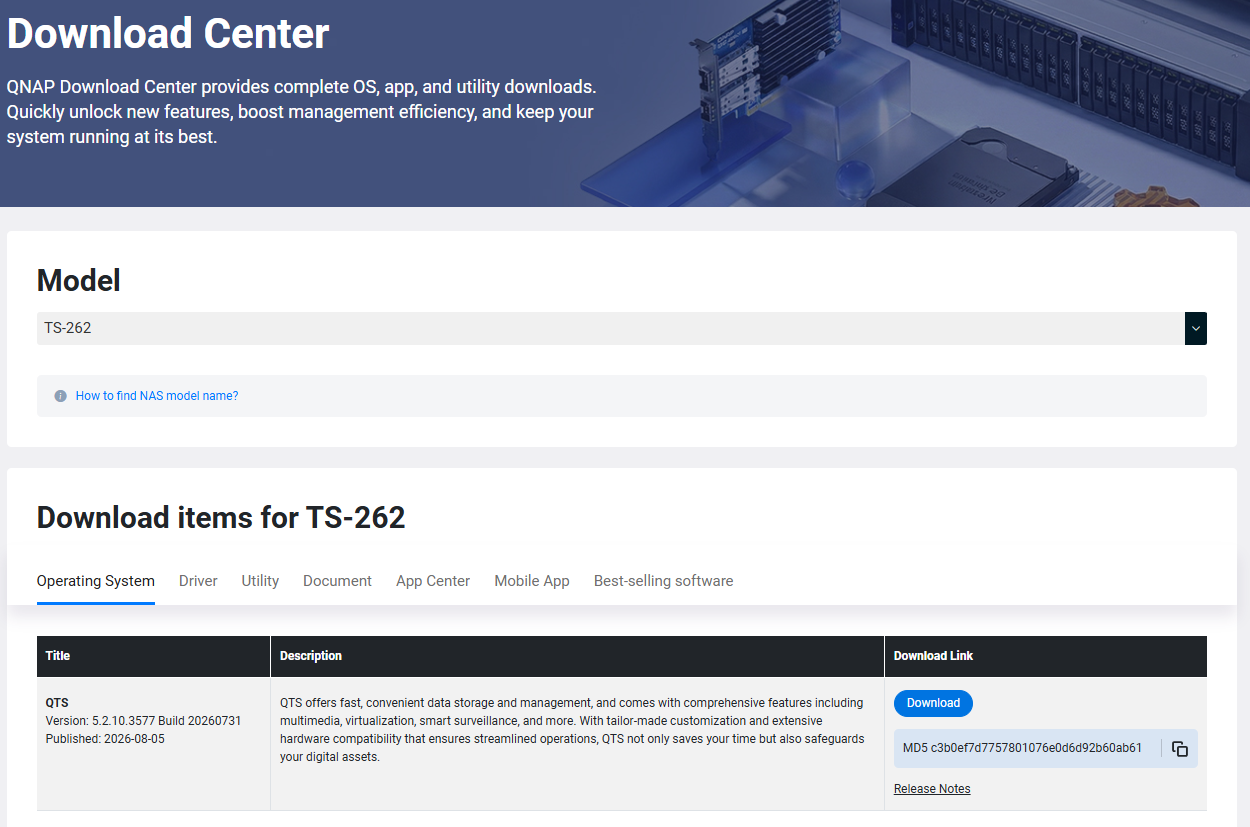
Task: Go to the App Center tab
Action: [433, 581]
